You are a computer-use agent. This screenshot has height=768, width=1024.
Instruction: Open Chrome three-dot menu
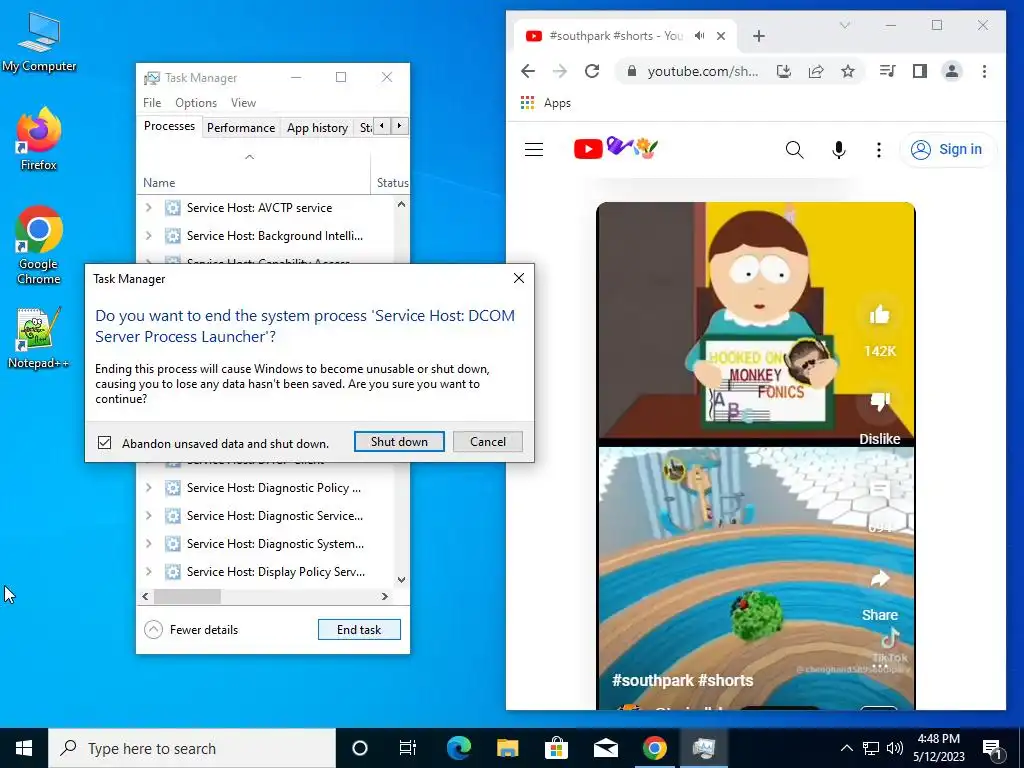pos(984,71)
